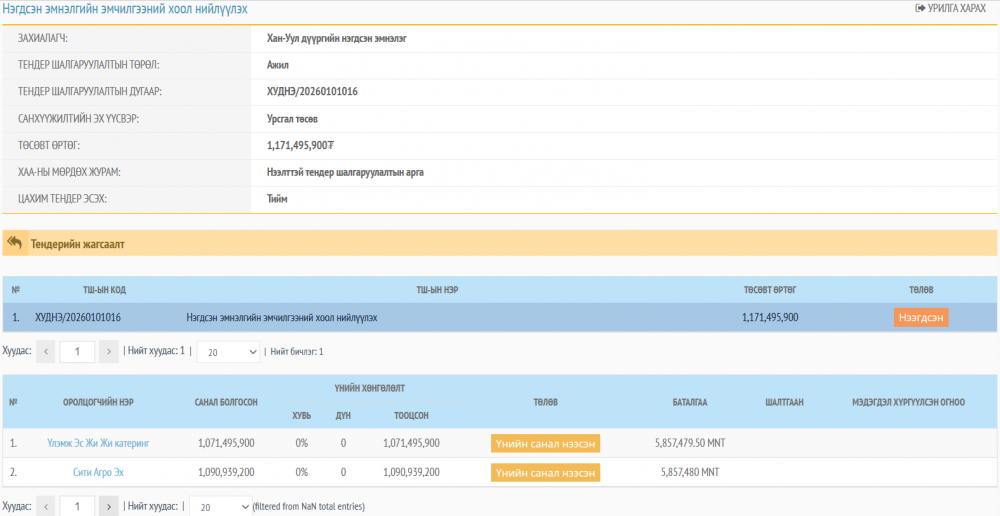Go to next page in tender list pagination
The image size is (1000, 516).
[109, 352]
